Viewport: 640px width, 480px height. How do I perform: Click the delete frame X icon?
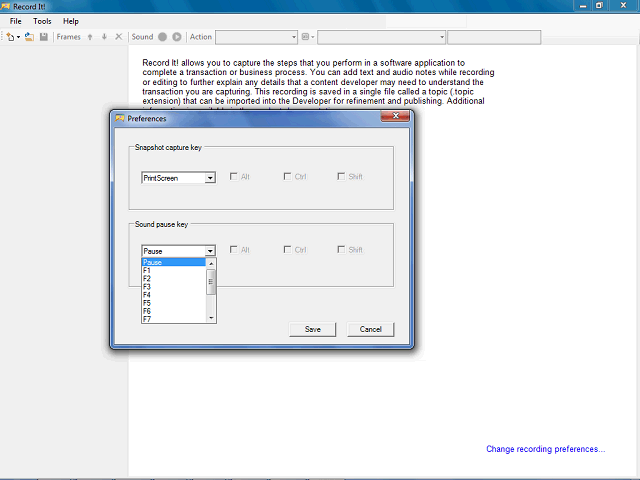click(x=119, y=37)
